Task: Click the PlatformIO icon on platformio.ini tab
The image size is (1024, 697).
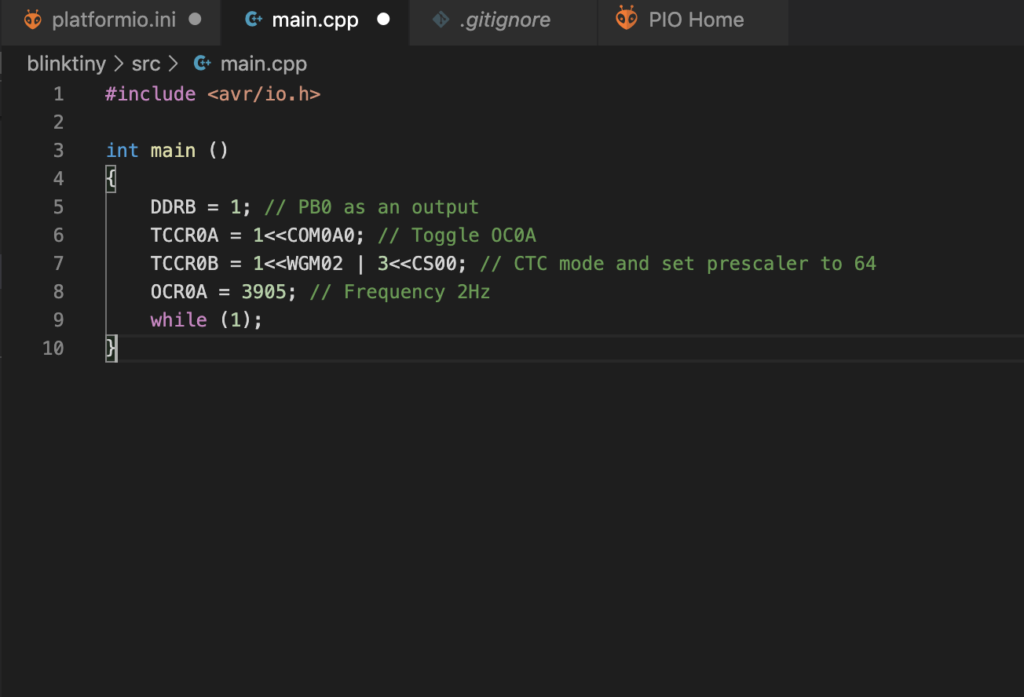Action: tap(32, 20)
